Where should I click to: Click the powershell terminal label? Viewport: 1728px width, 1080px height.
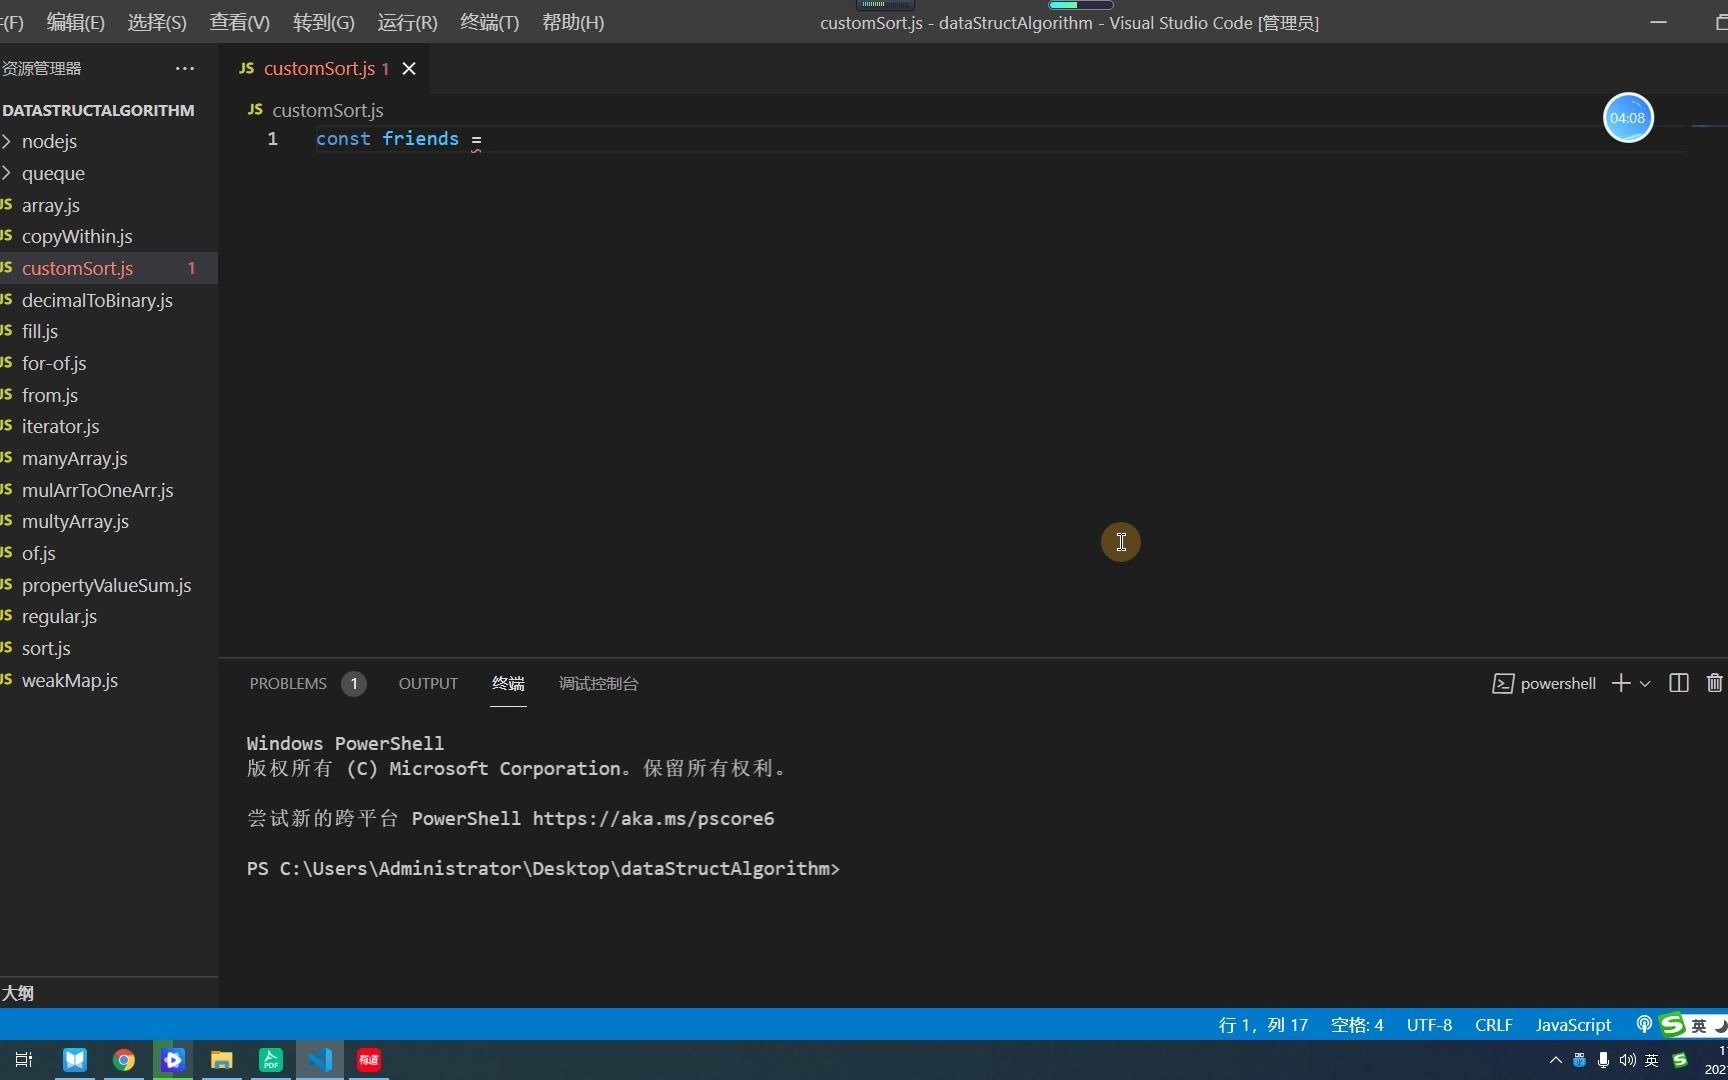click(x=1544, y=683)
